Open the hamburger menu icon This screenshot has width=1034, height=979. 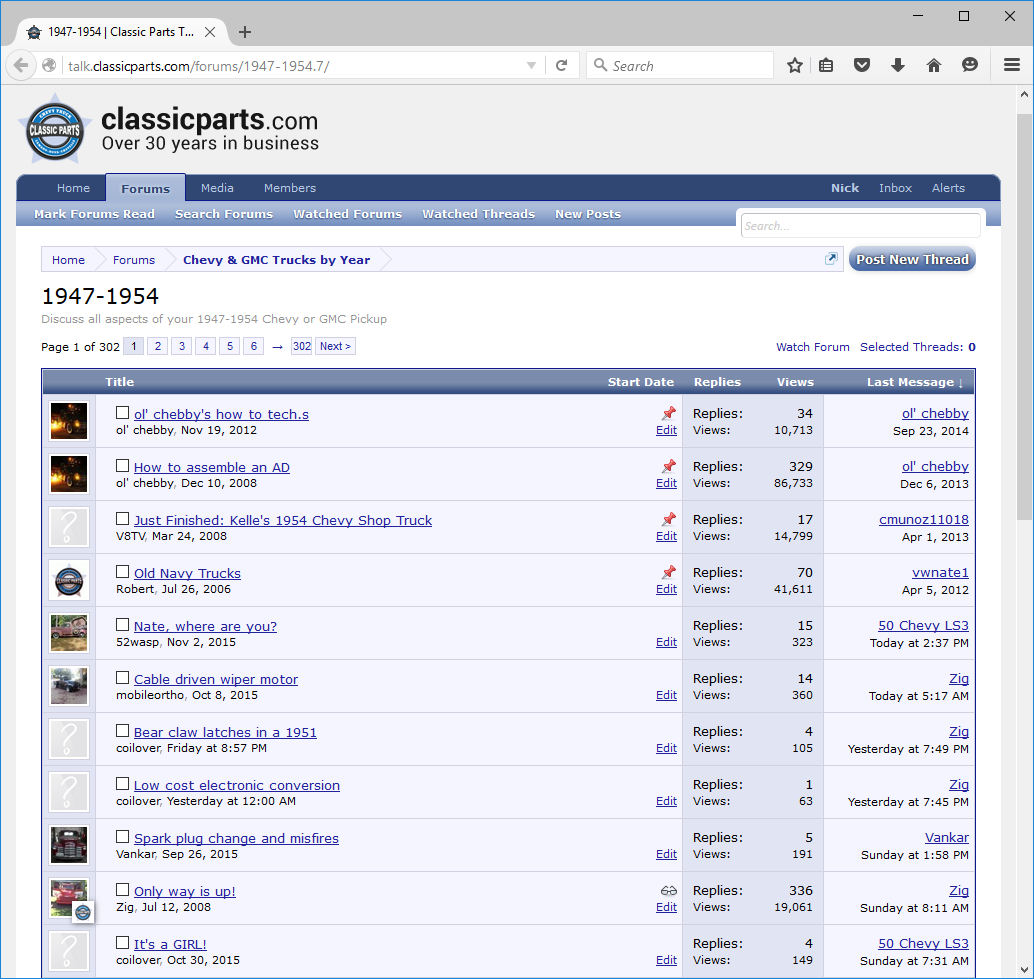click(1011, 65)
